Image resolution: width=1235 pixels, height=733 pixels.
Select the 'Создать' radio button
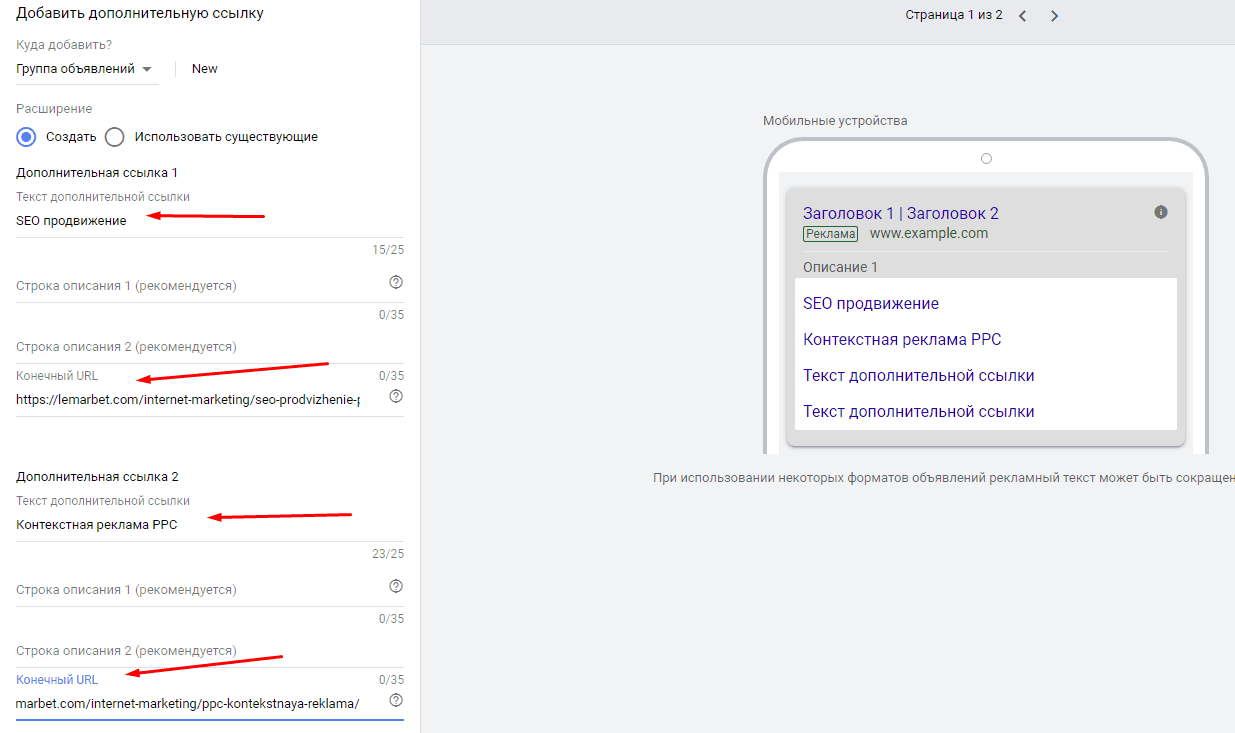[x=25, y=137]
